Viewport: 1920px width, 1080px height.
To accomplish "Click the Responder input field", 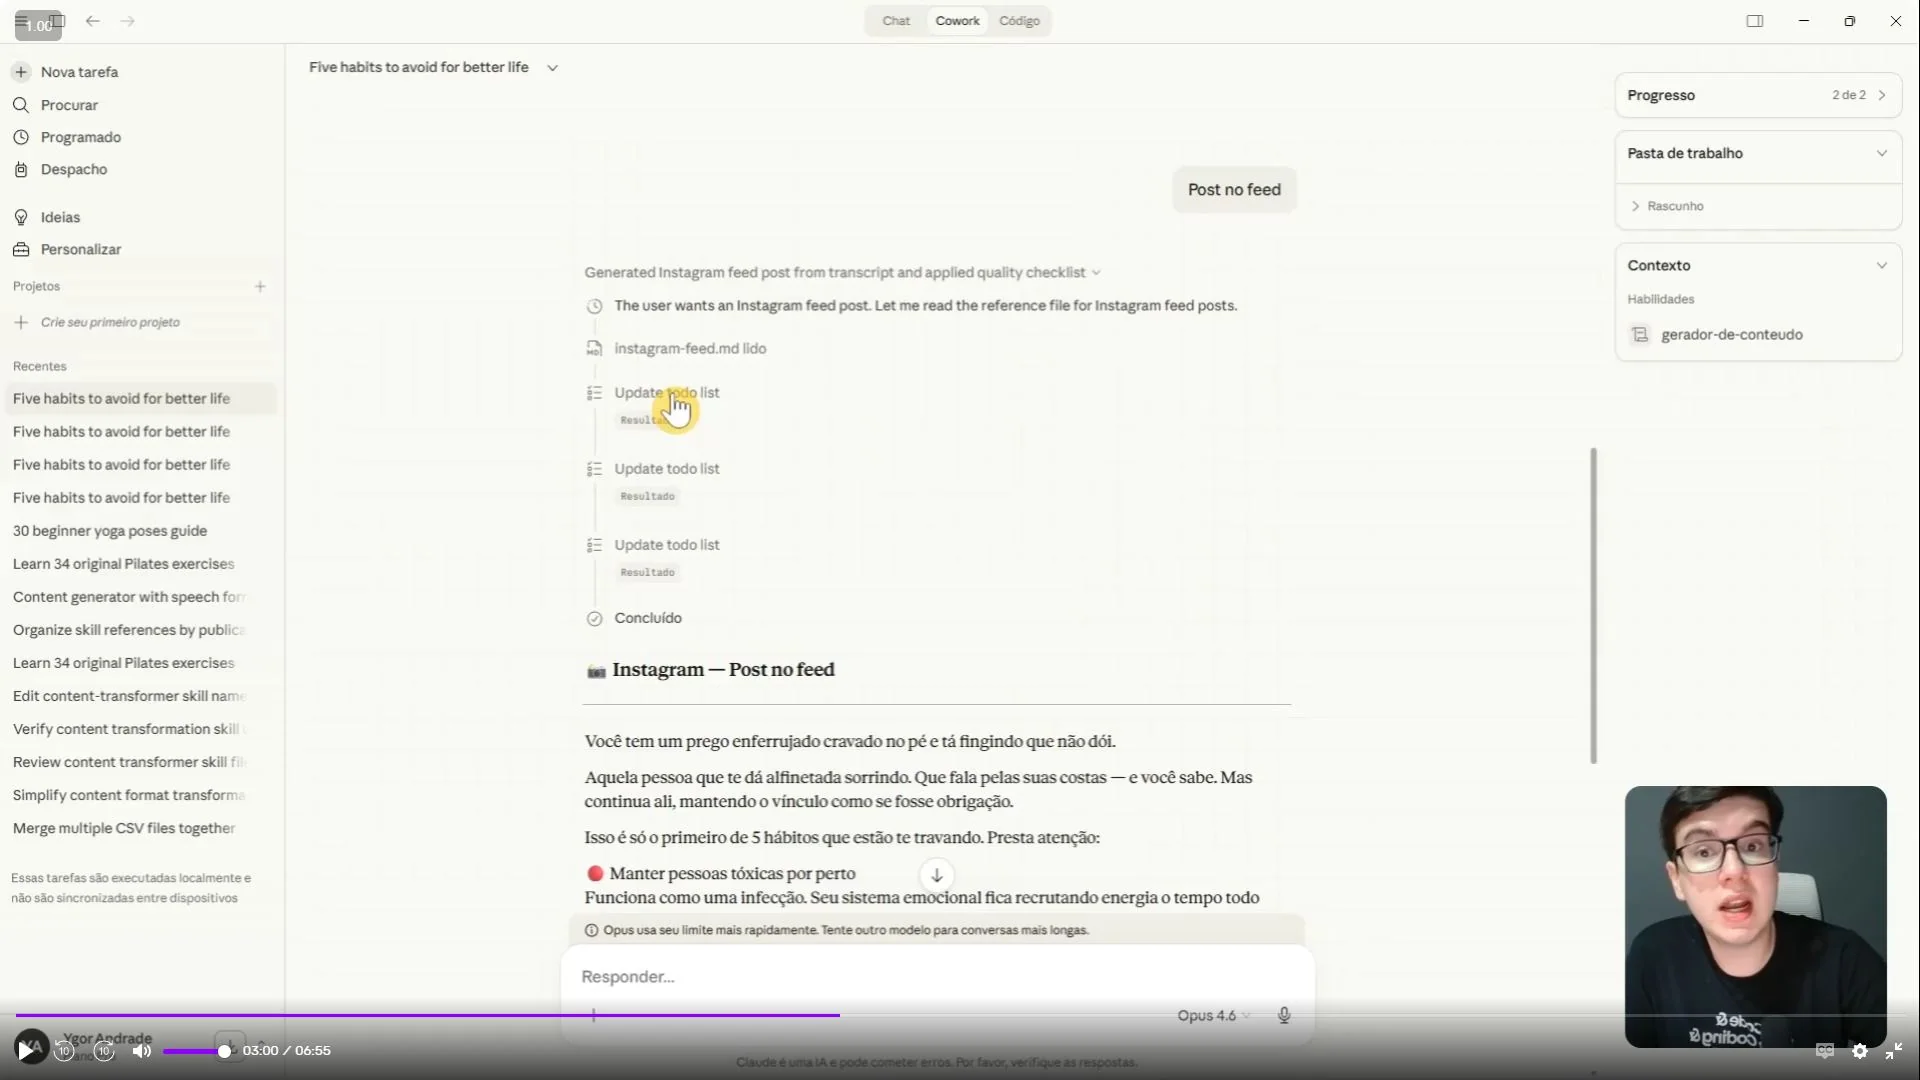I will coord(937,977).
